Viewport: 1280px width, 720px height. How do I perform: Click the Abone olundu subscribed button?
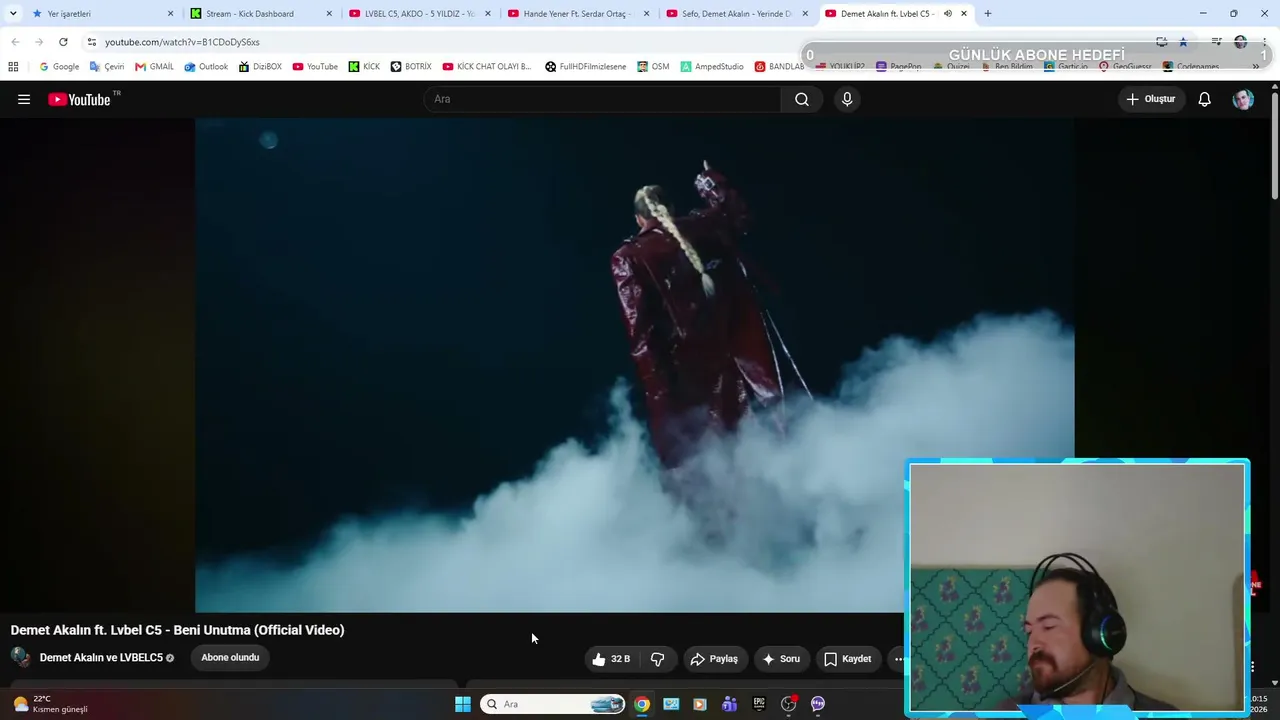click(x=230, y=657)
